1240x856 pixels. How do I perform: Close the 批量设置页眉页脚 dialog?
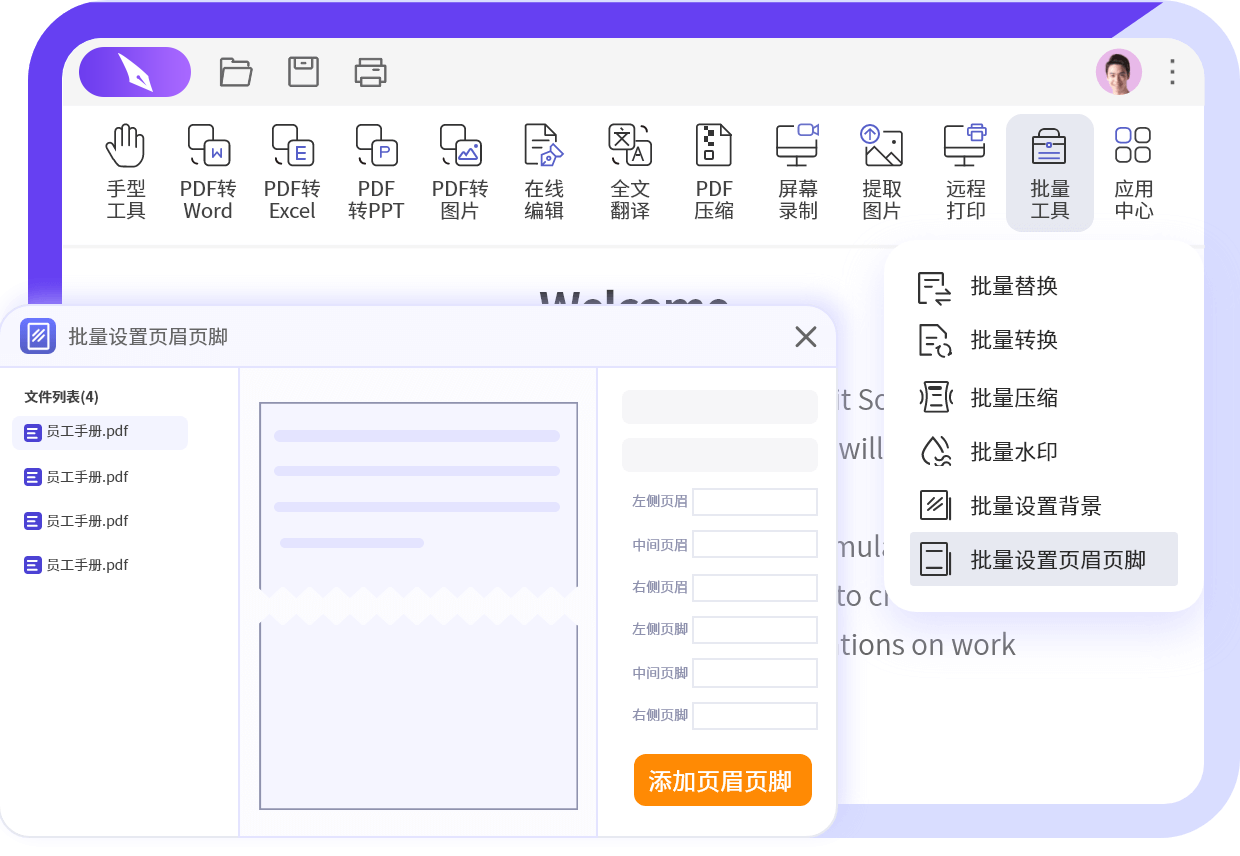(806, 337)
